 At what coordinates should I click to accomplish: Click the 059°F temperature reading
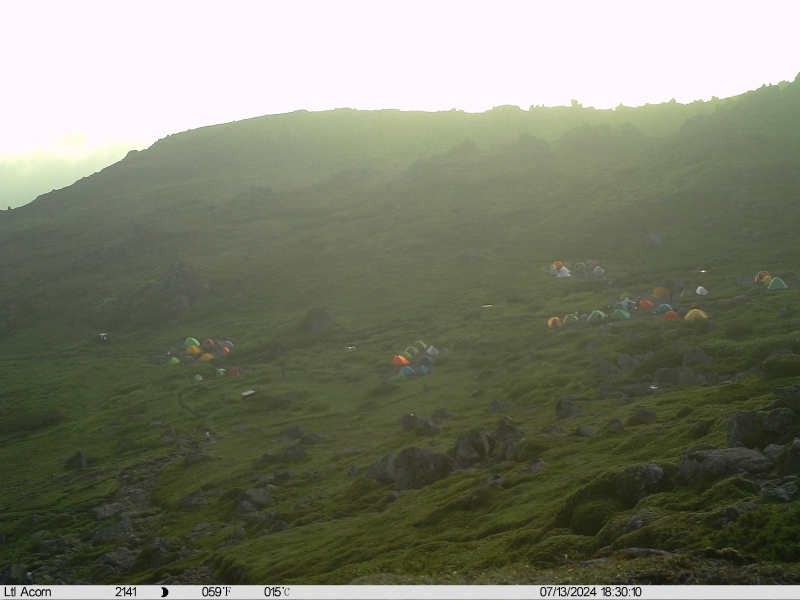[216, 592]
